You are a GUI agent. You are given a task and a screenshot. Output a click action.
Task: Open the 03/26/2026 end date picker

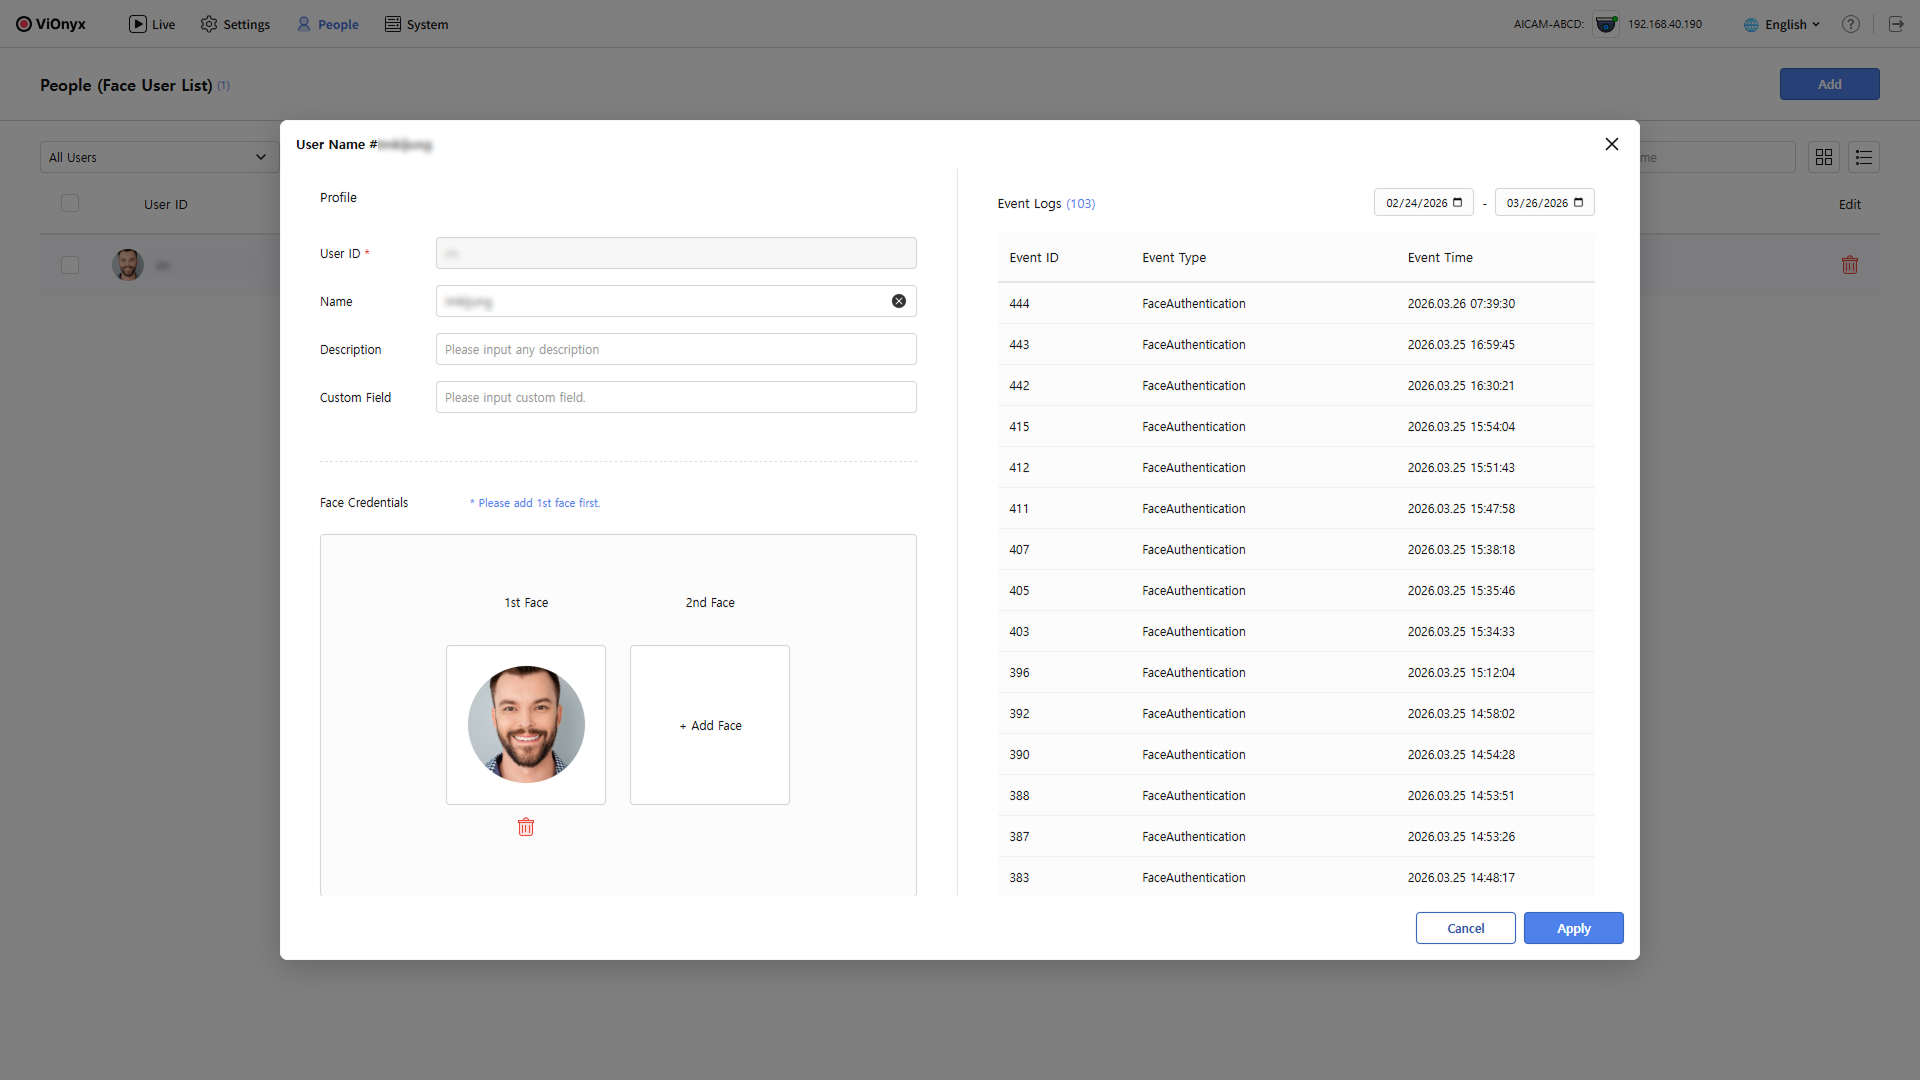[1578, 203]
